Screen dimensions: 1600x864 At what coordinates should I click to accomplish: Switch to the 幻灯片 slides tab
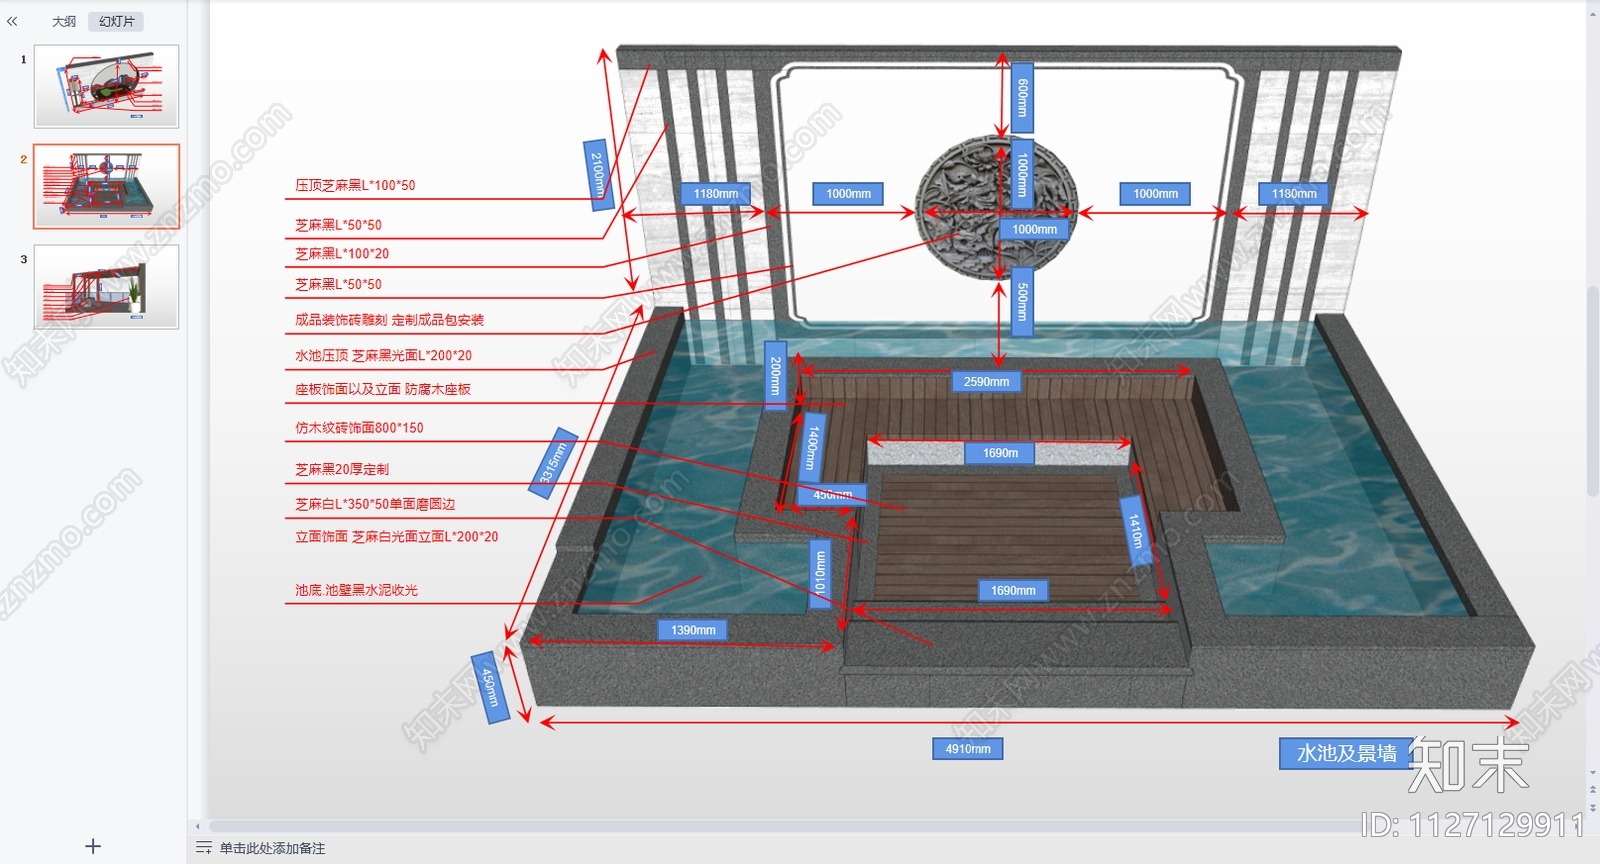(x=116, y=21)
